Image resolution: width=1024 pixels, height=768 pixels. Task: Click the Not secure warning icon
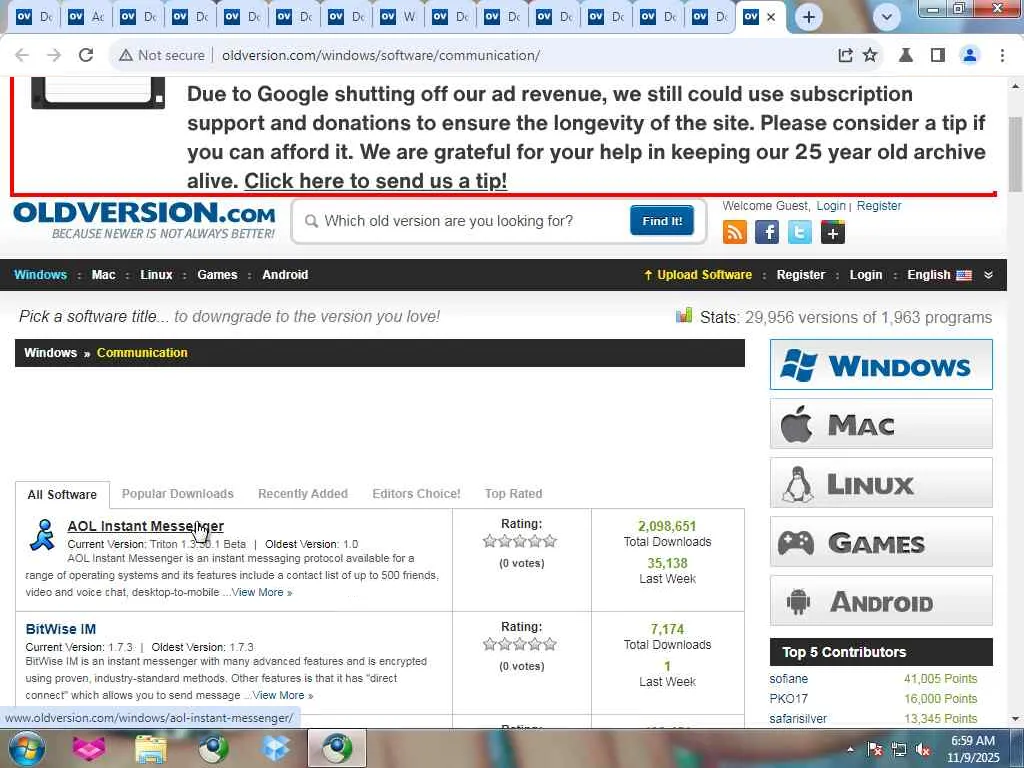pos(125,56)
